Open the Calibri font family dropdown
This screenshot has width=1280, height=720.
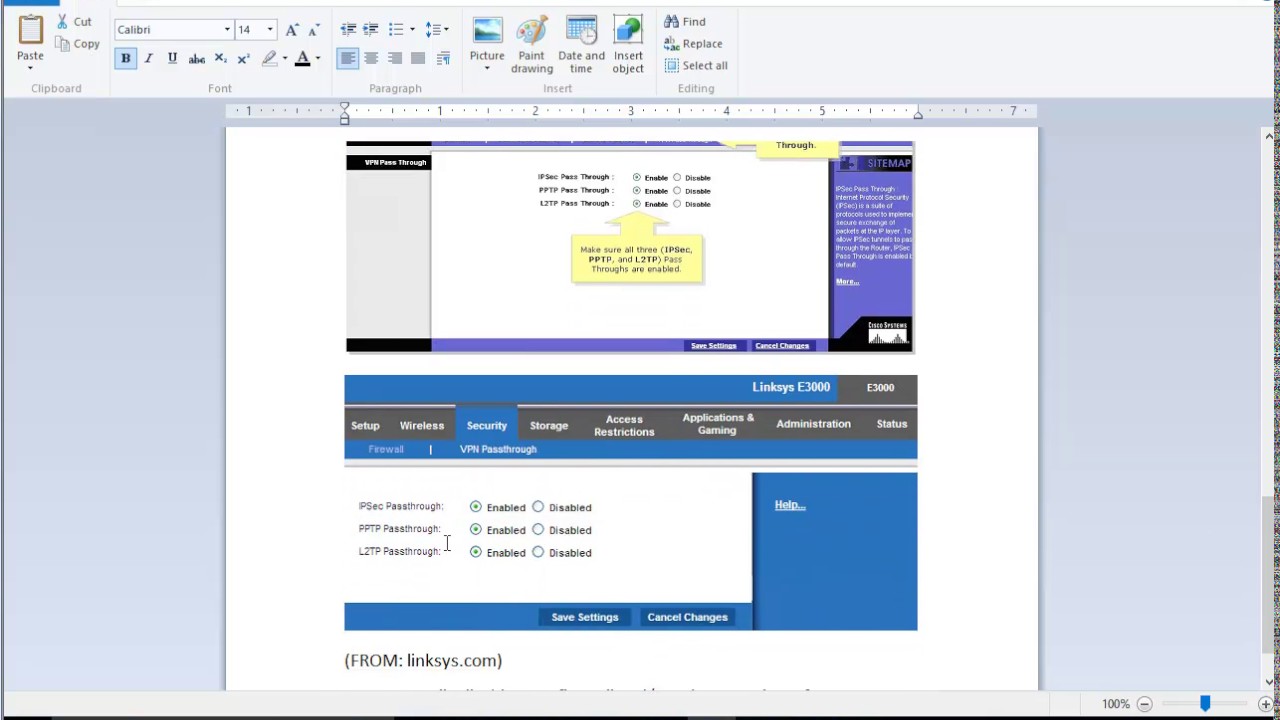pyautogui.click(x=227, y=30)
